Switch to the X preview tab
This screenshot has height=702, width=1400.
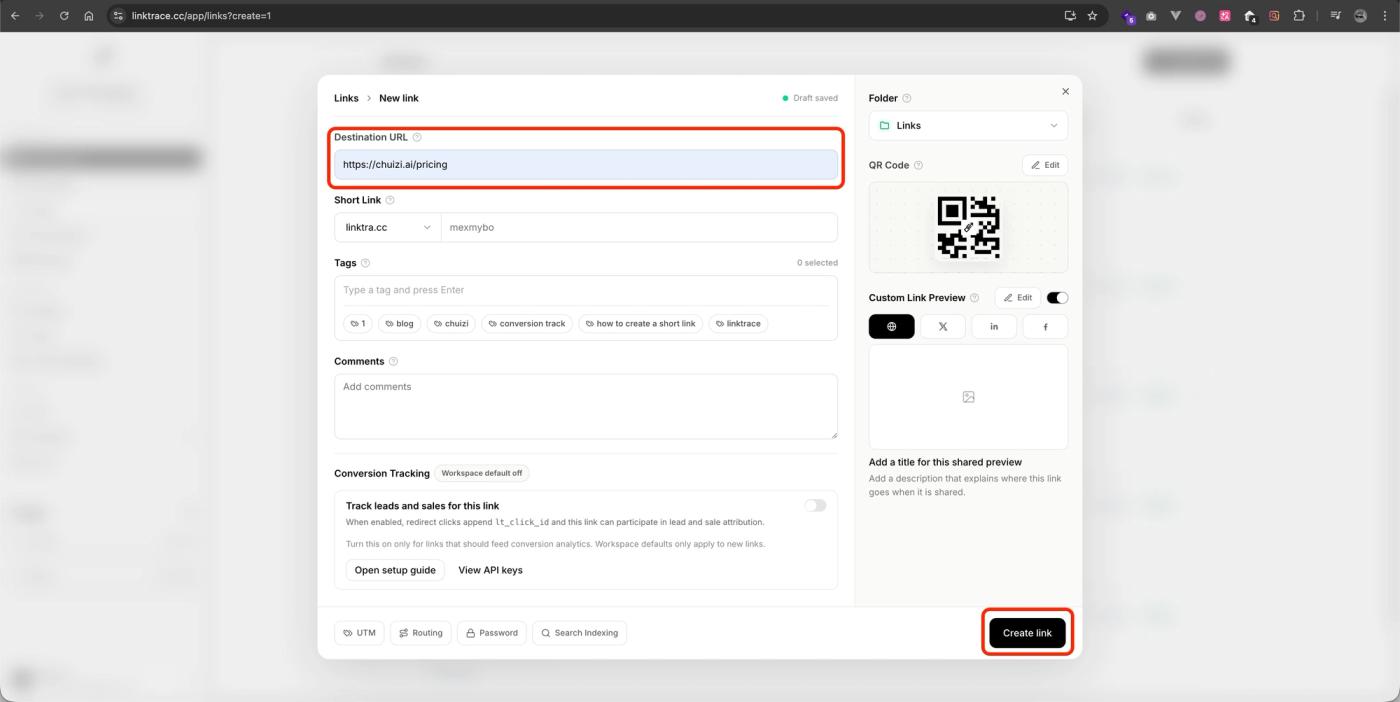pos(942,325)
